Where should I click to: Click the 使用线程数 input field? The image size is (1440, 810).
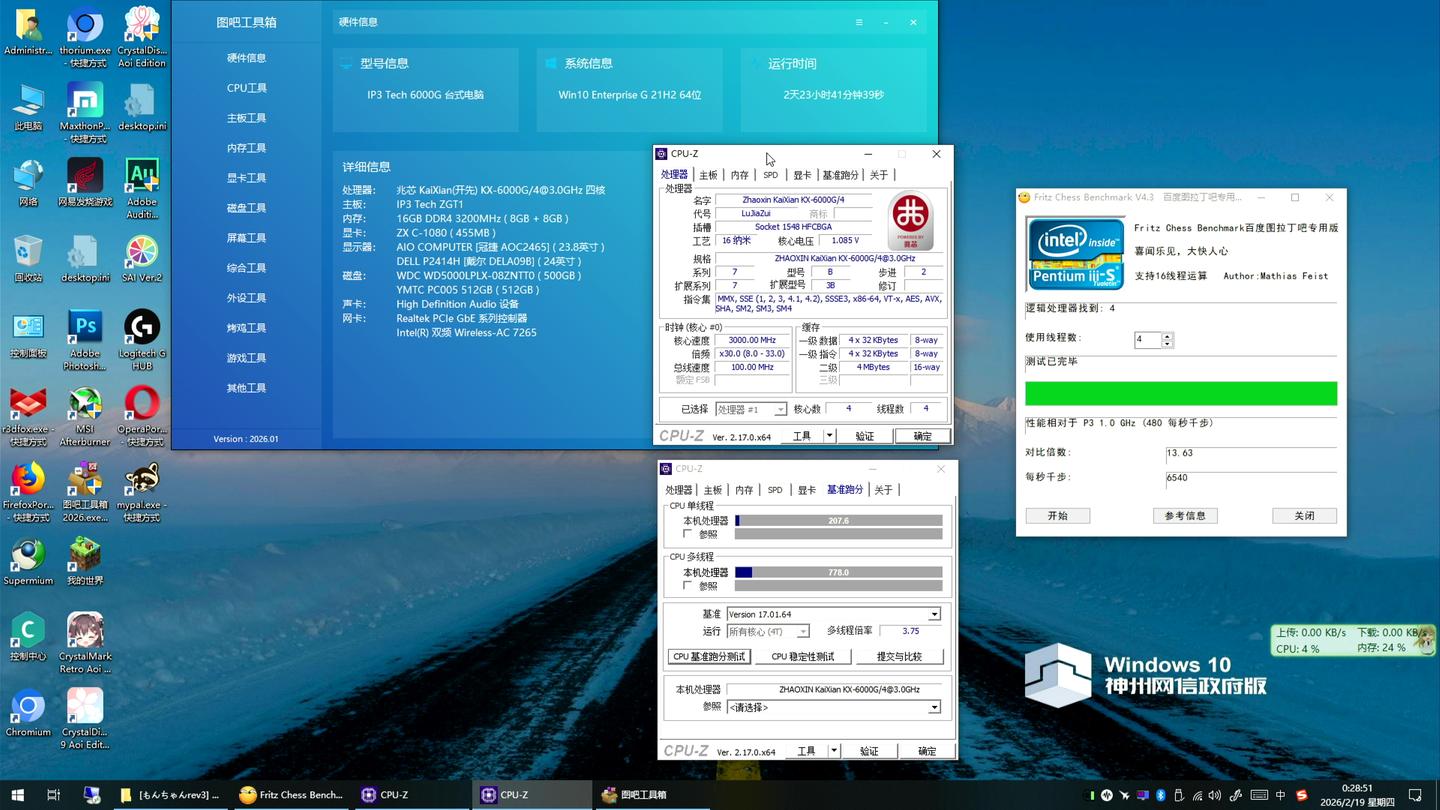pos(1148,340)
